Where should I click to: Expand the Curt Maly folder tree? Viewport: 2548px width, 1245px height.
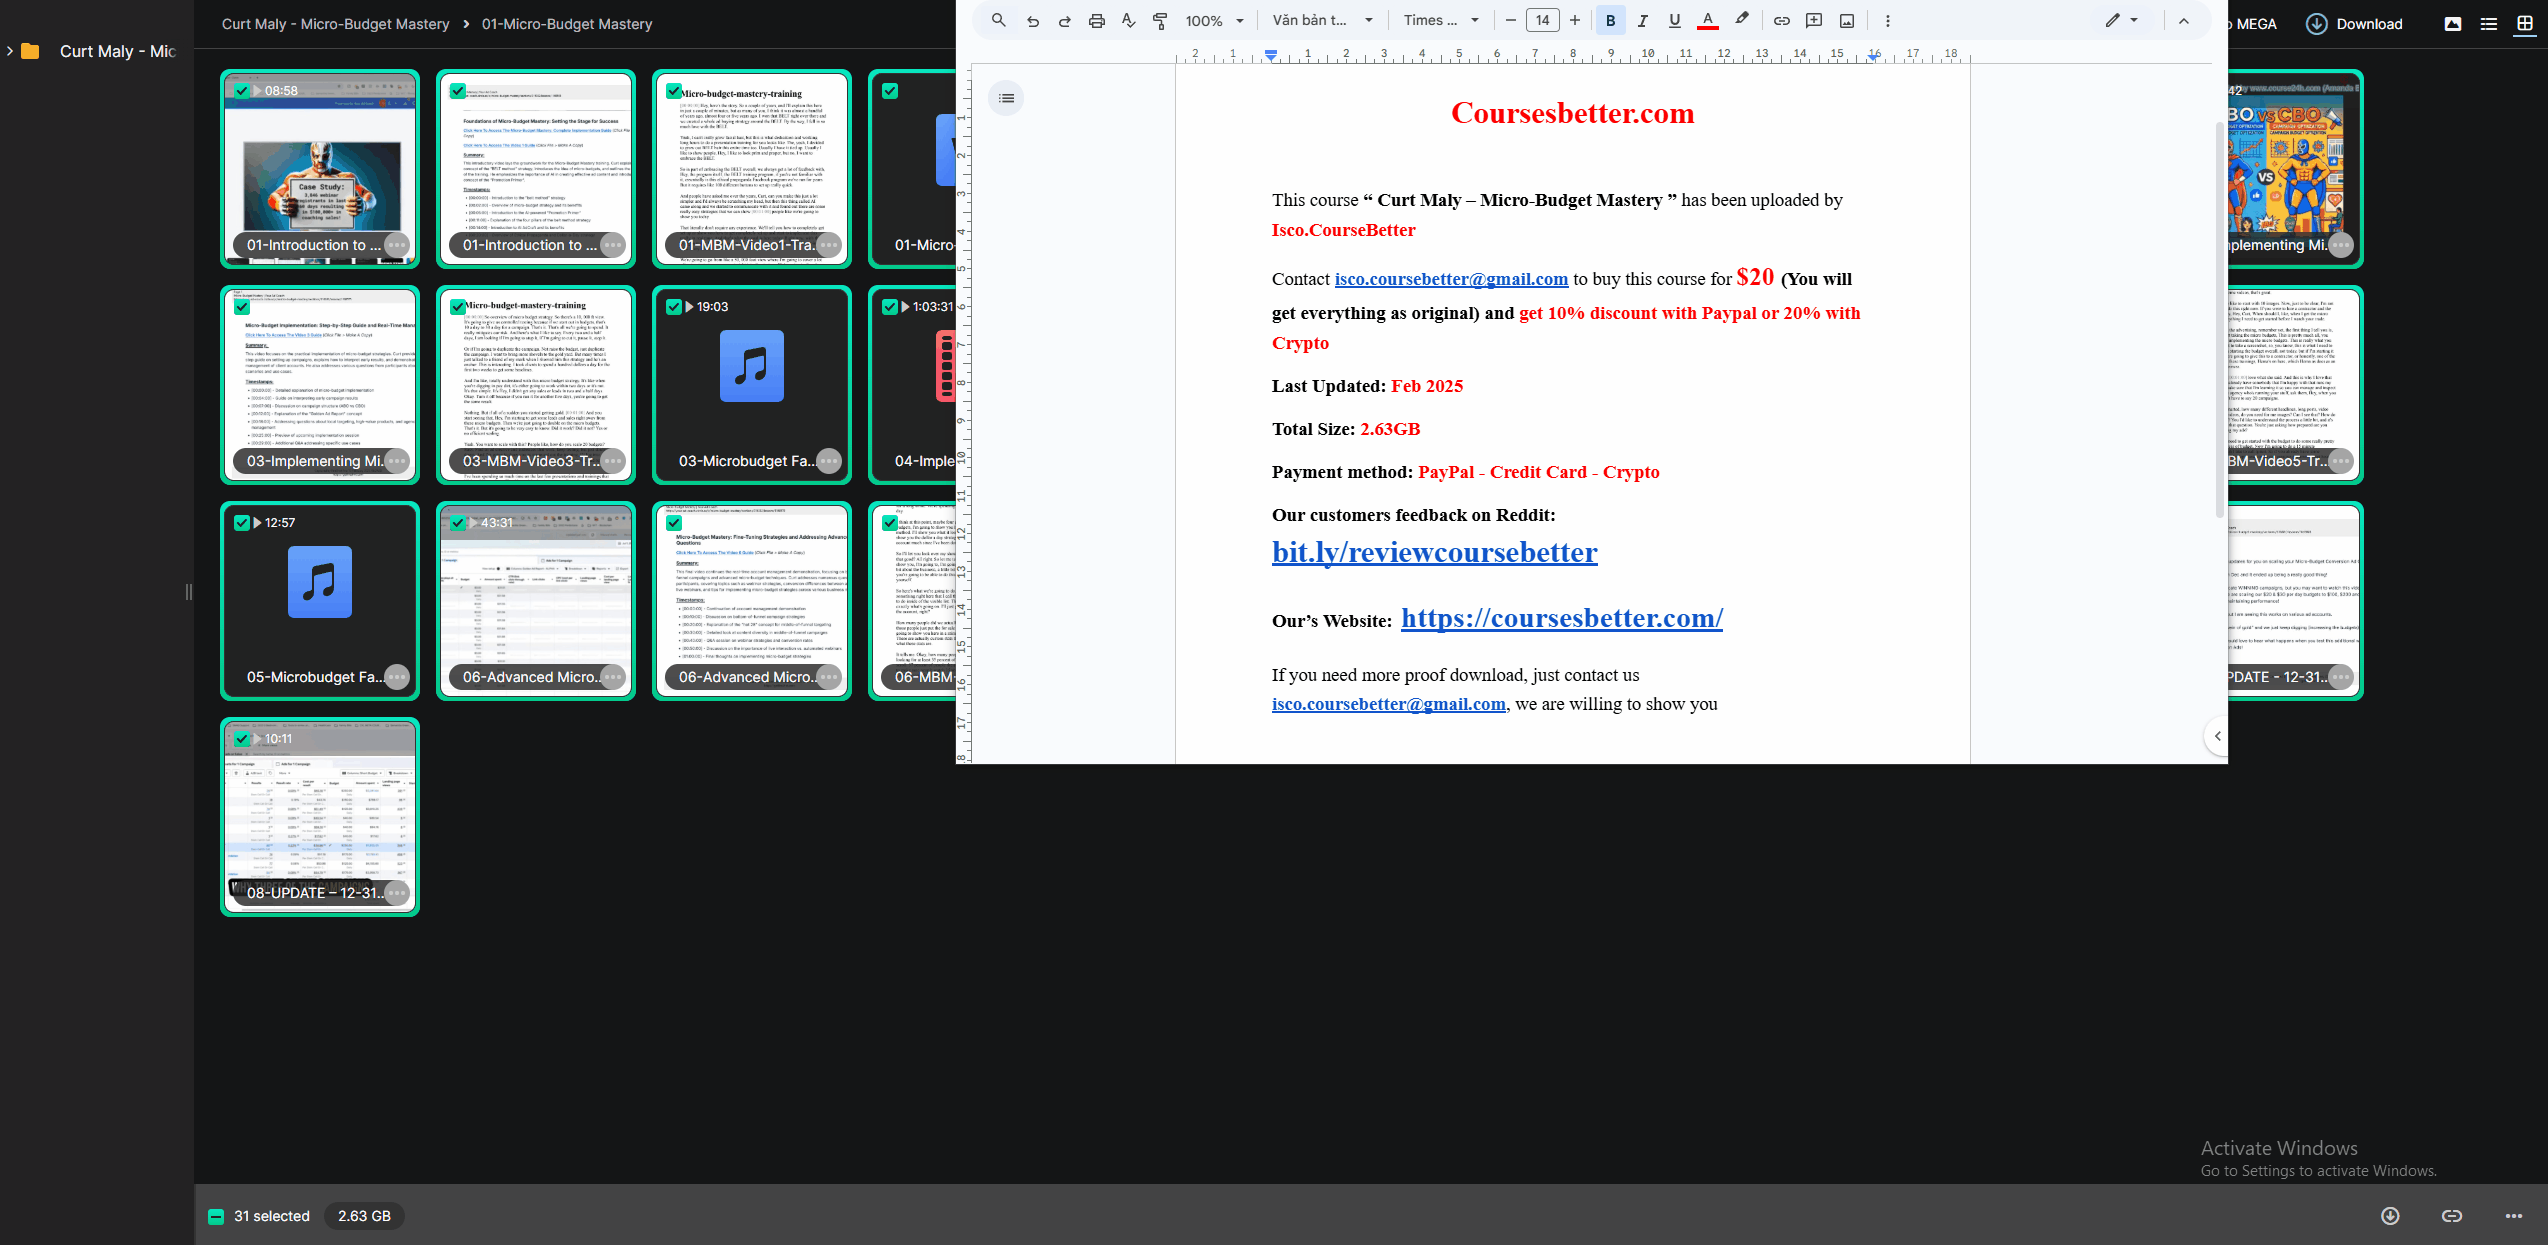10,51
